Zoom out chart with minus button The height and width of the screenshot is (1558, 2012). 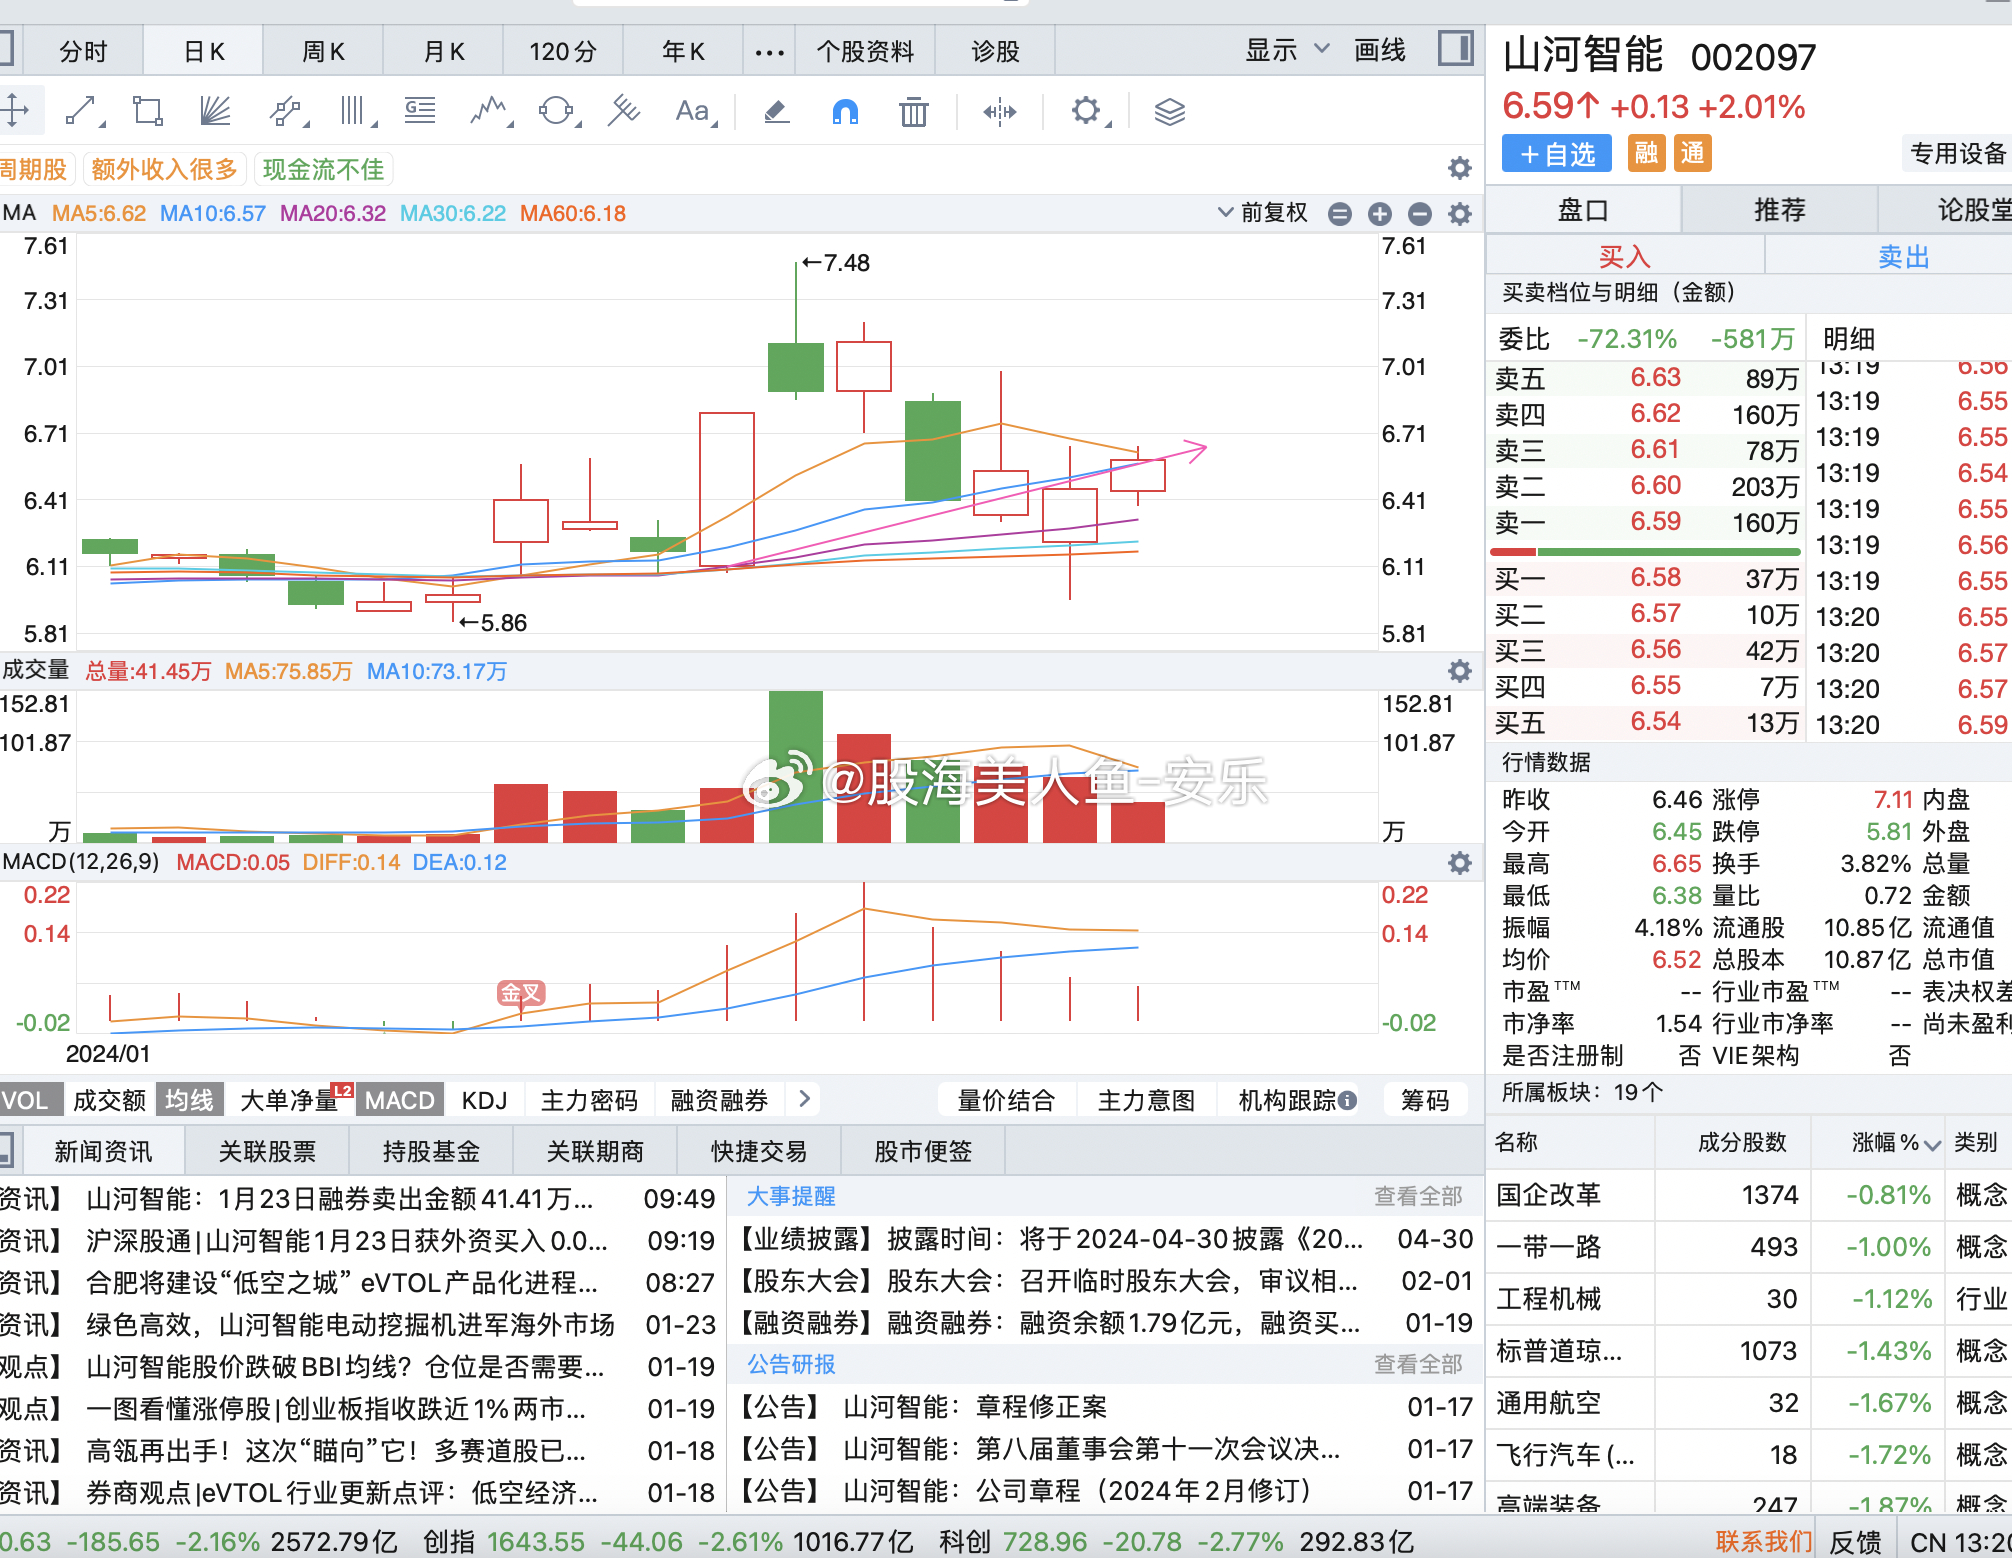click(x=1420, y=213)
